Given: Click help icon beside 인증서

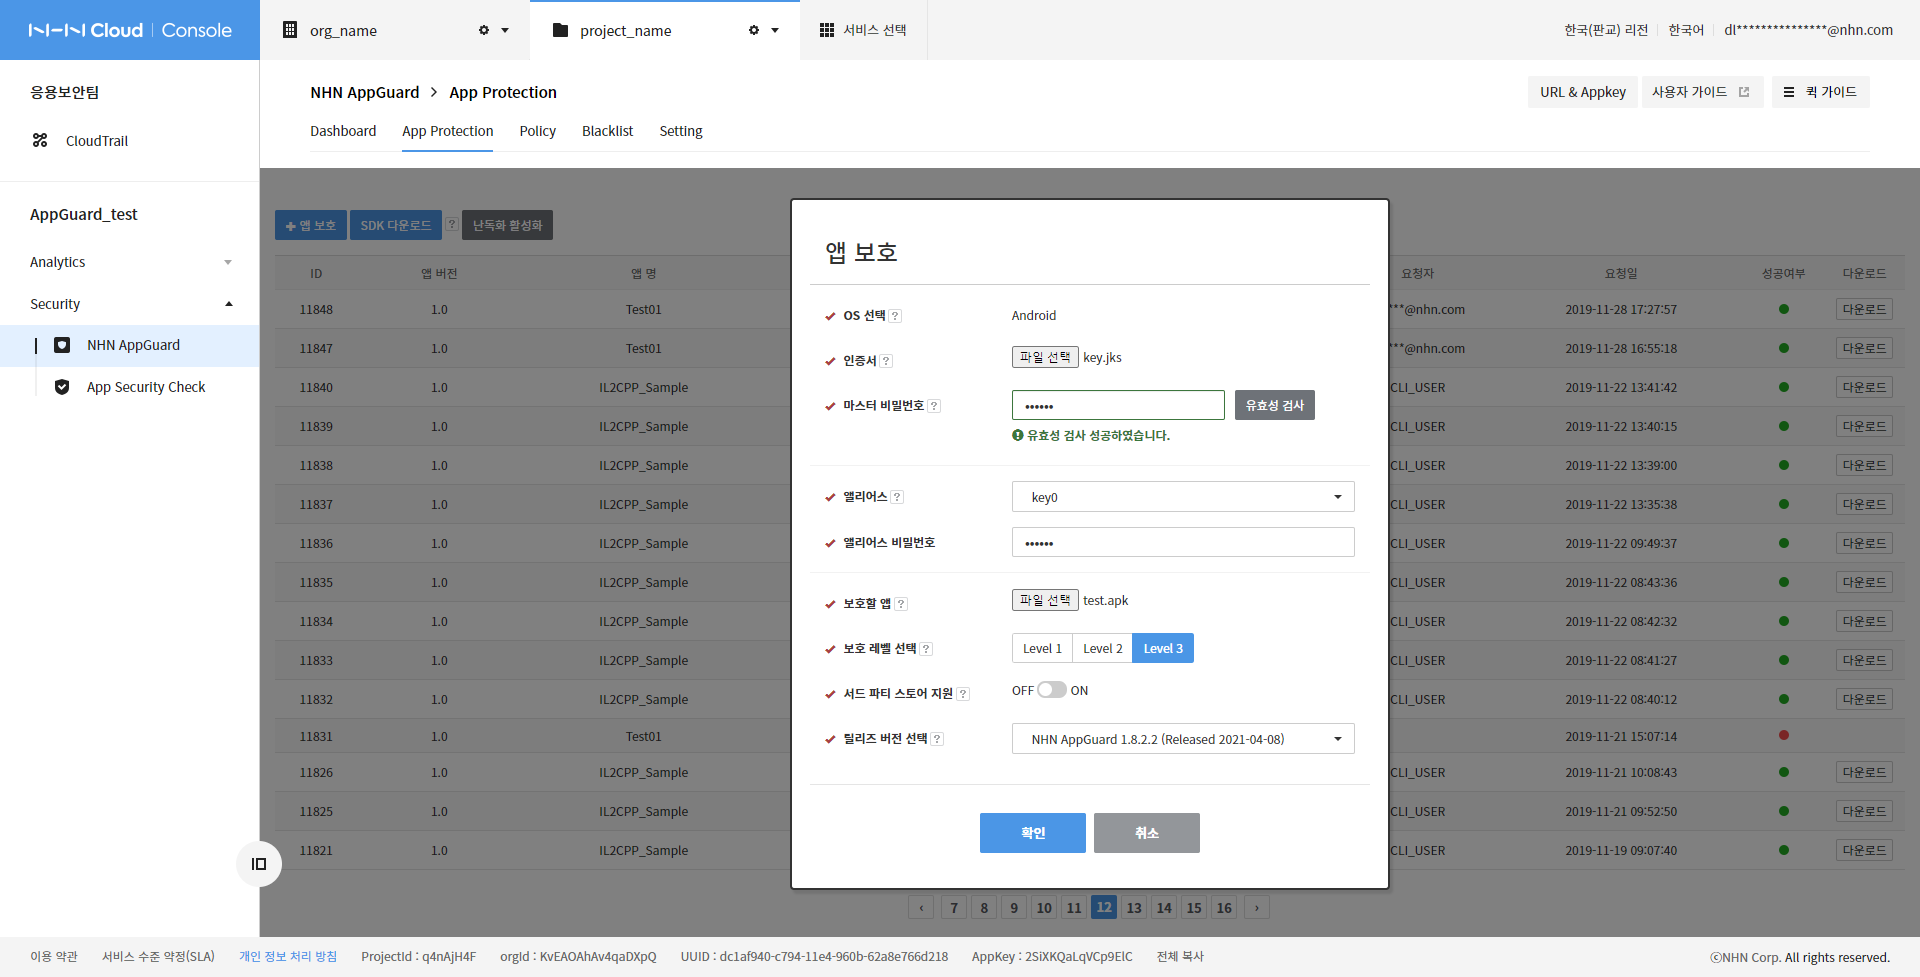Looking at the screenshot, I should [x=887, y=361].
